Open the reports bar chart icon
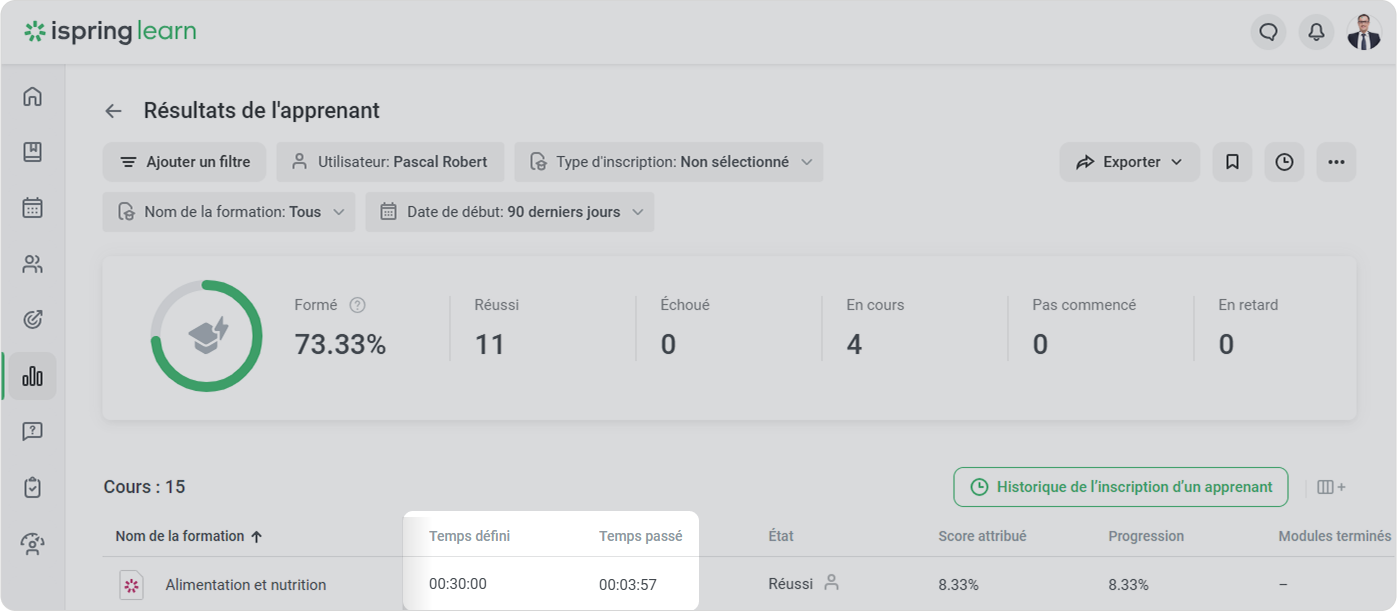Image resolution: width=1397 pixels, height=611 pixels. (x=32, y=376)
